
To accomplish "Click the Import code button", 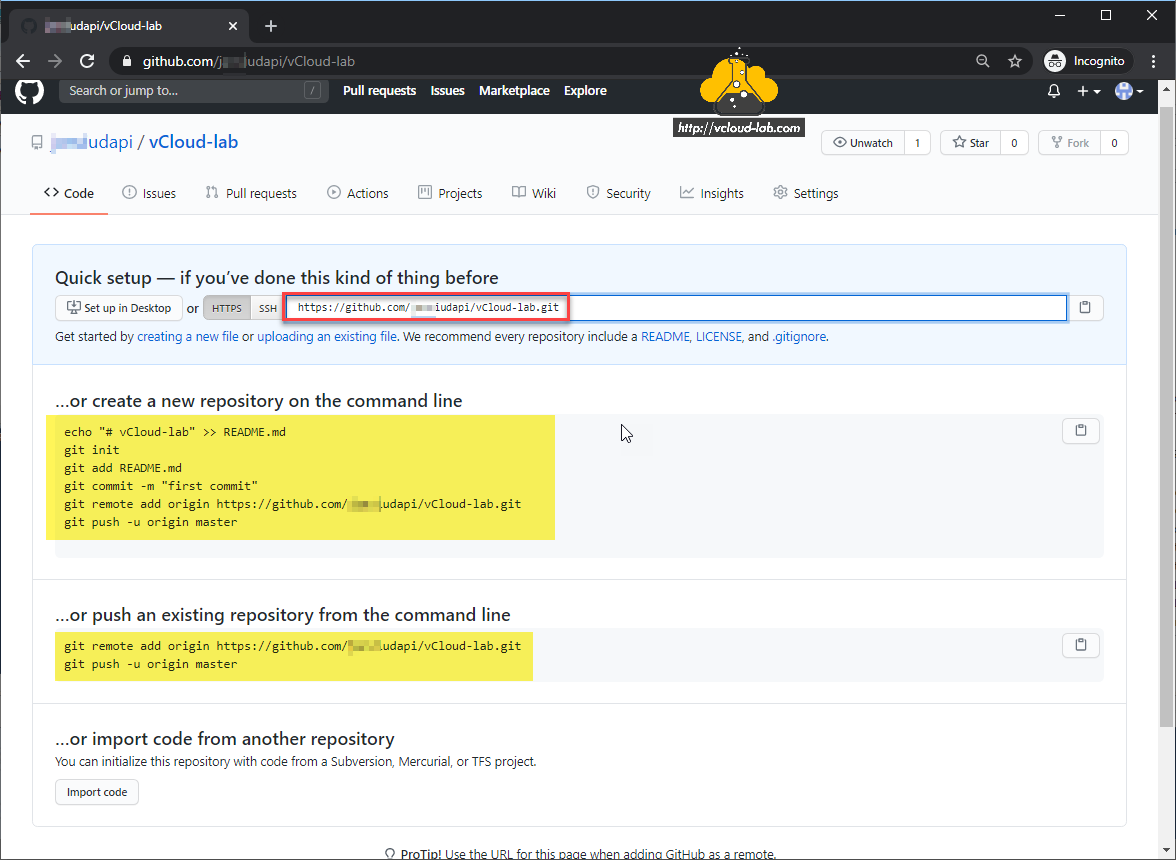I will [97, 793].
